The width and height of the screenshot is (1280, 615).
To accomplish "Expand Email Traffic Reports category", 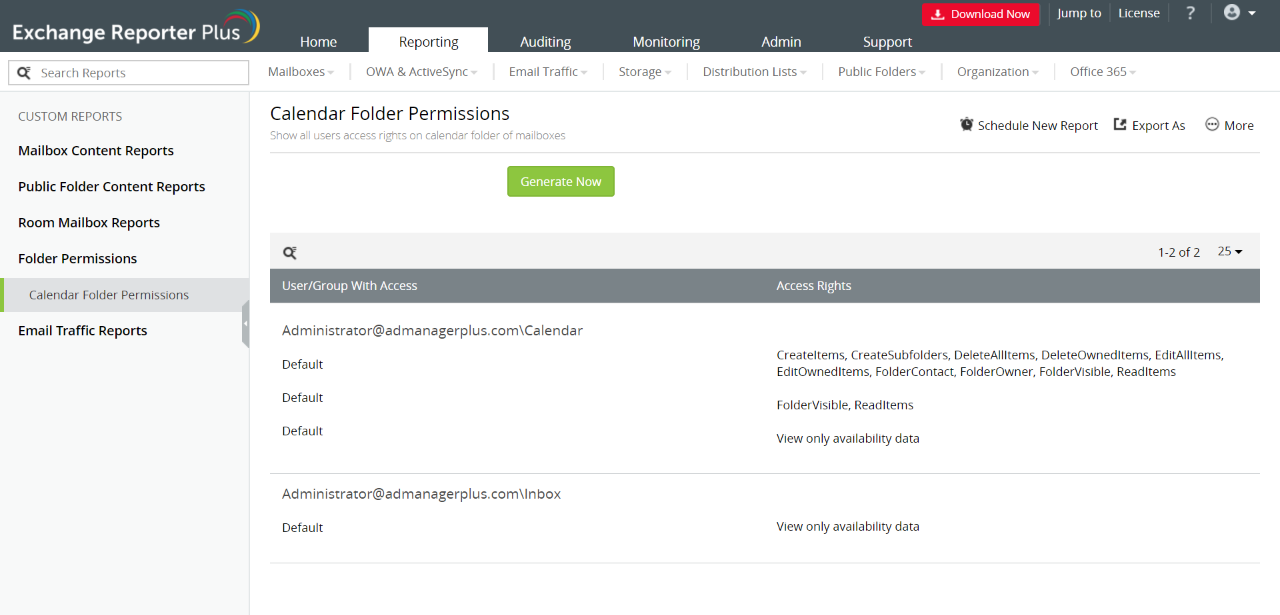I will point(83,331).
